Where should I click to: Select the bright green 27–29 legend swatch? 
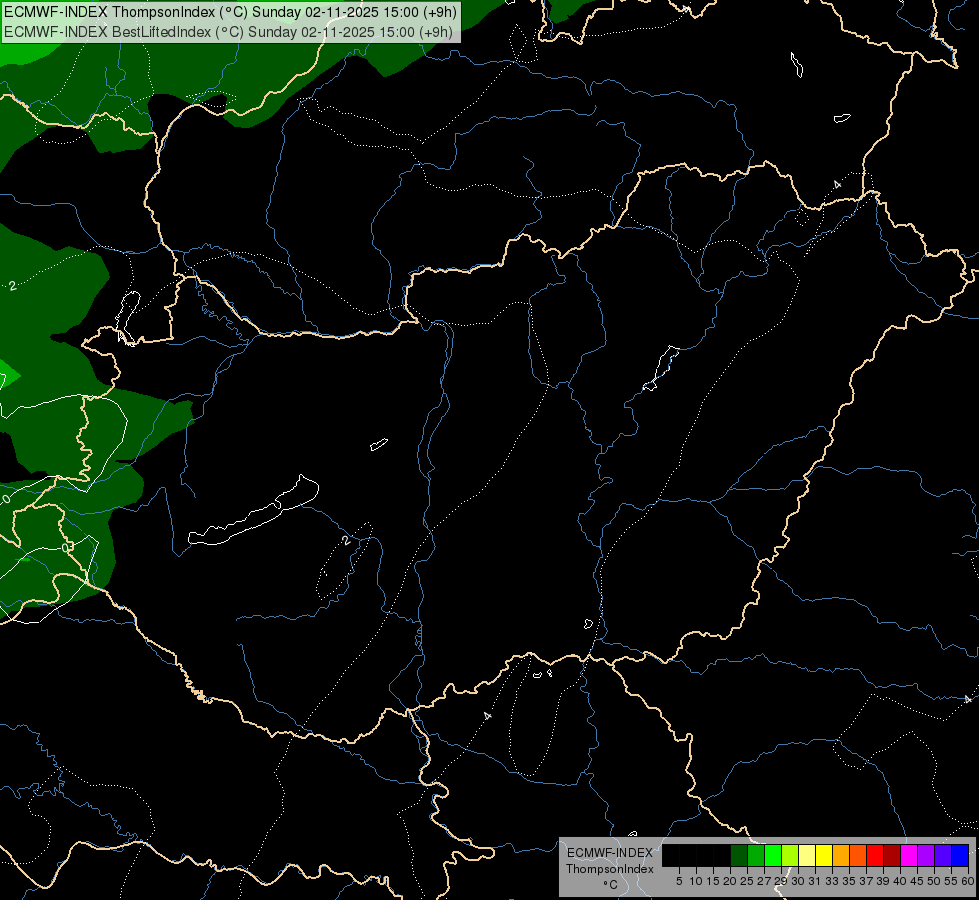773,855
